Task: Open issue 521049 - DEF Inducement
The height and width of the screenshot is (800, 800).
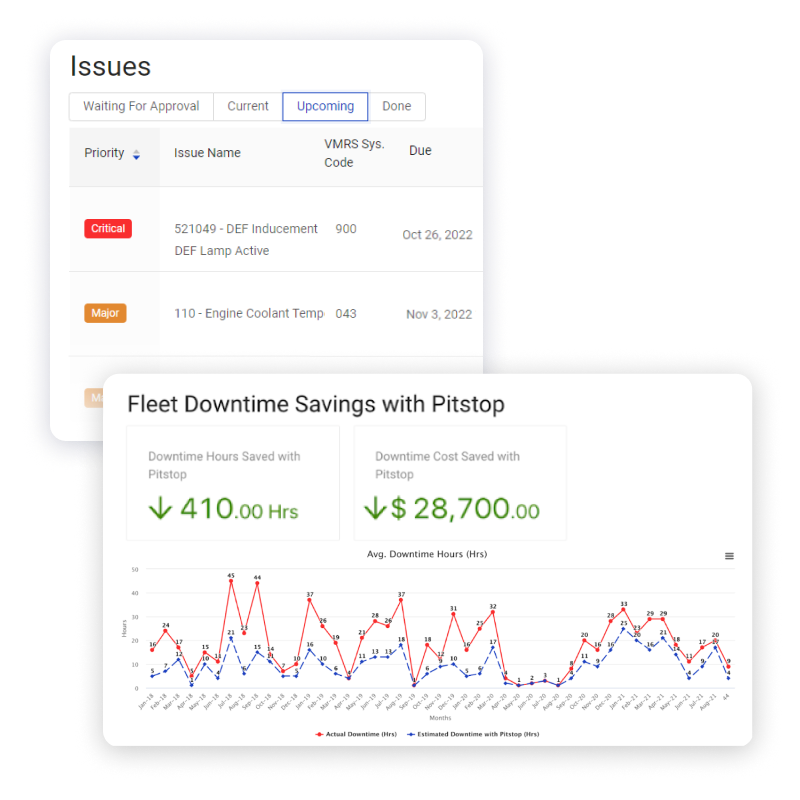Action: tap(246, 240)
